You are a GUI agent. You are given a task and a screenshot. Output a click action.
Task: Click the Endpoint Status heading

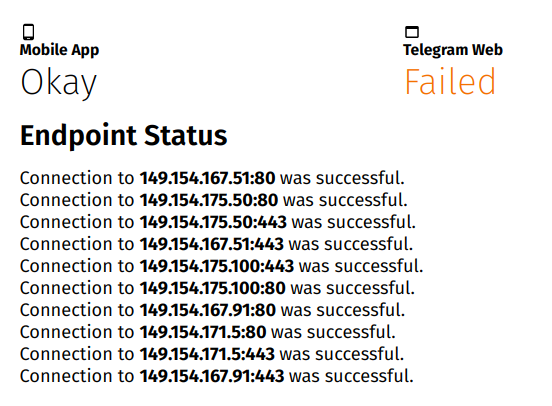(x=124, y=135)
